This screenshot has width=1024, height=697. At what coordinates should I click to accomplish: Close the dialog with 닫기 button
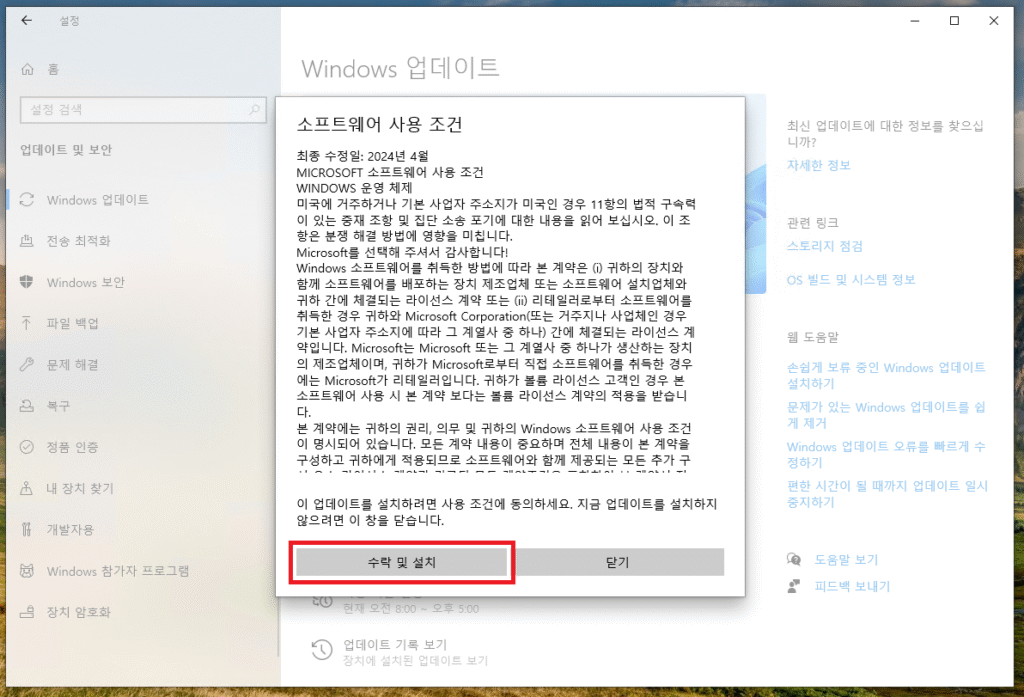pyautogui.click(x=618, y=562)
